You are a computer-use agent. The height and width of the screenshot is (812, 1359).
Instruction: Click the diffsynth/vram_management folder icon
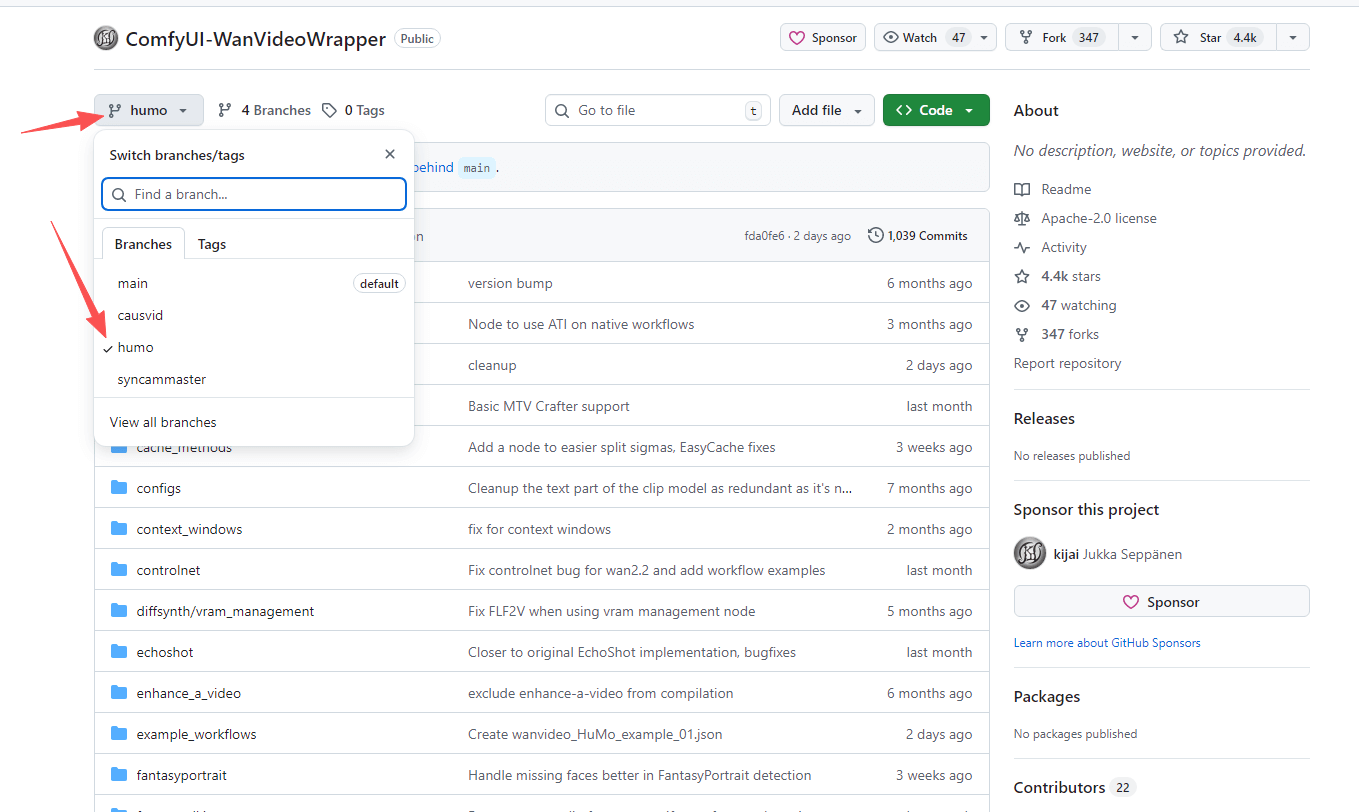pos(119,611)
